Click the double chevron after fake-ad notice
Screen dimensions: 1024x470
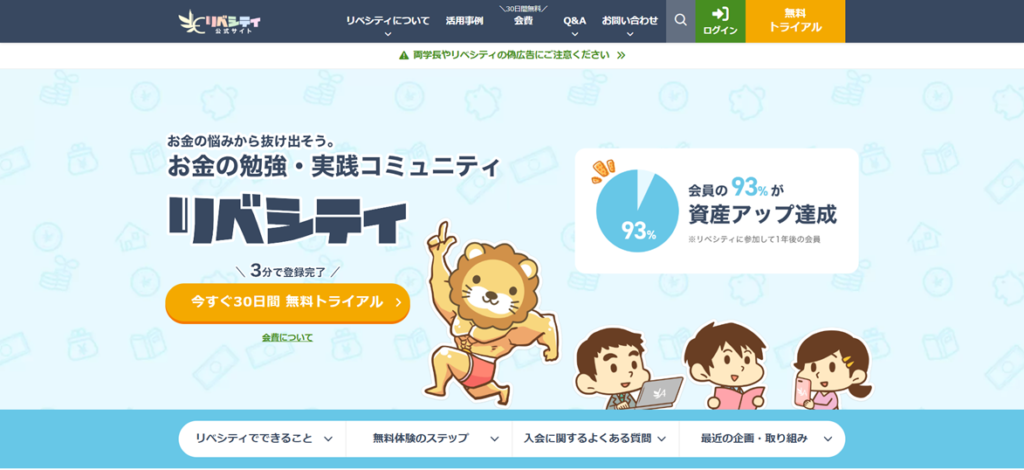coord(621,55)
